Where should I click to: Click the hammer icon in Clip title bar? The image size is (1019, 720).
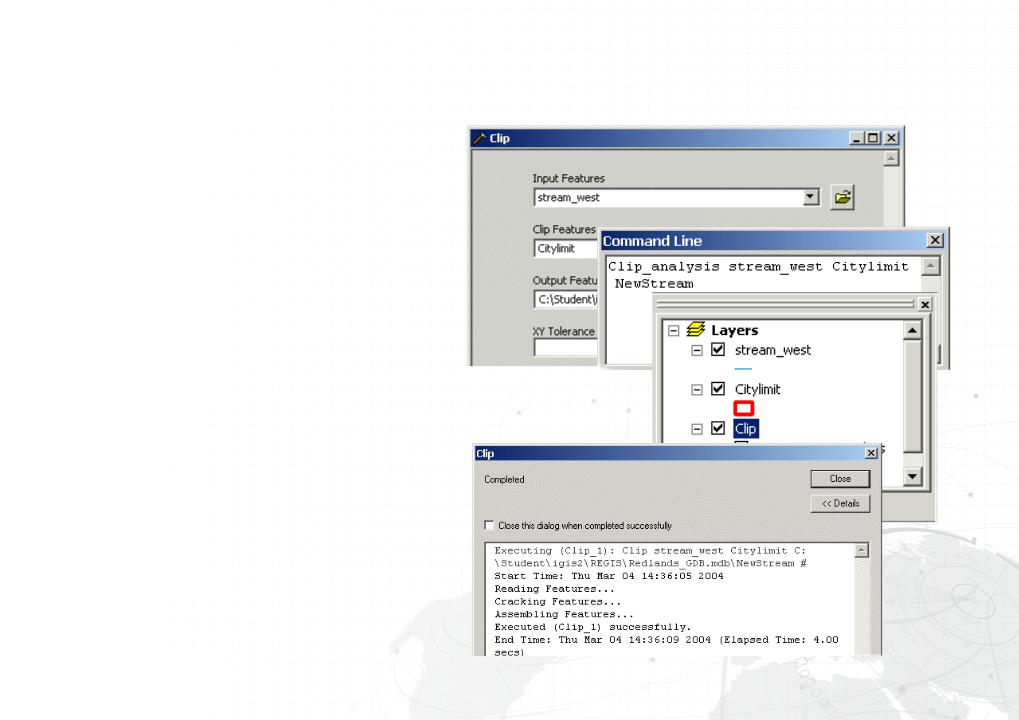pos(480,138)
